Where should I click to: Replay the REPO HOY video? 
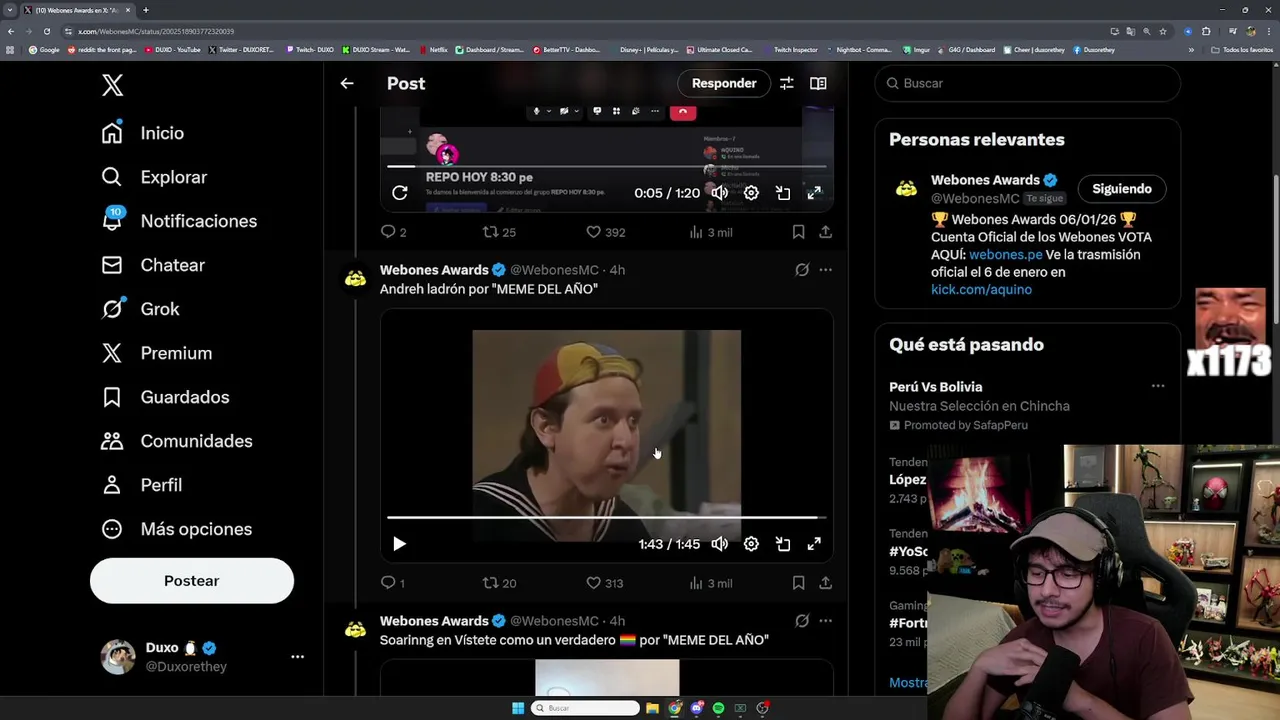pyautogui.click(x=400, y=193)
